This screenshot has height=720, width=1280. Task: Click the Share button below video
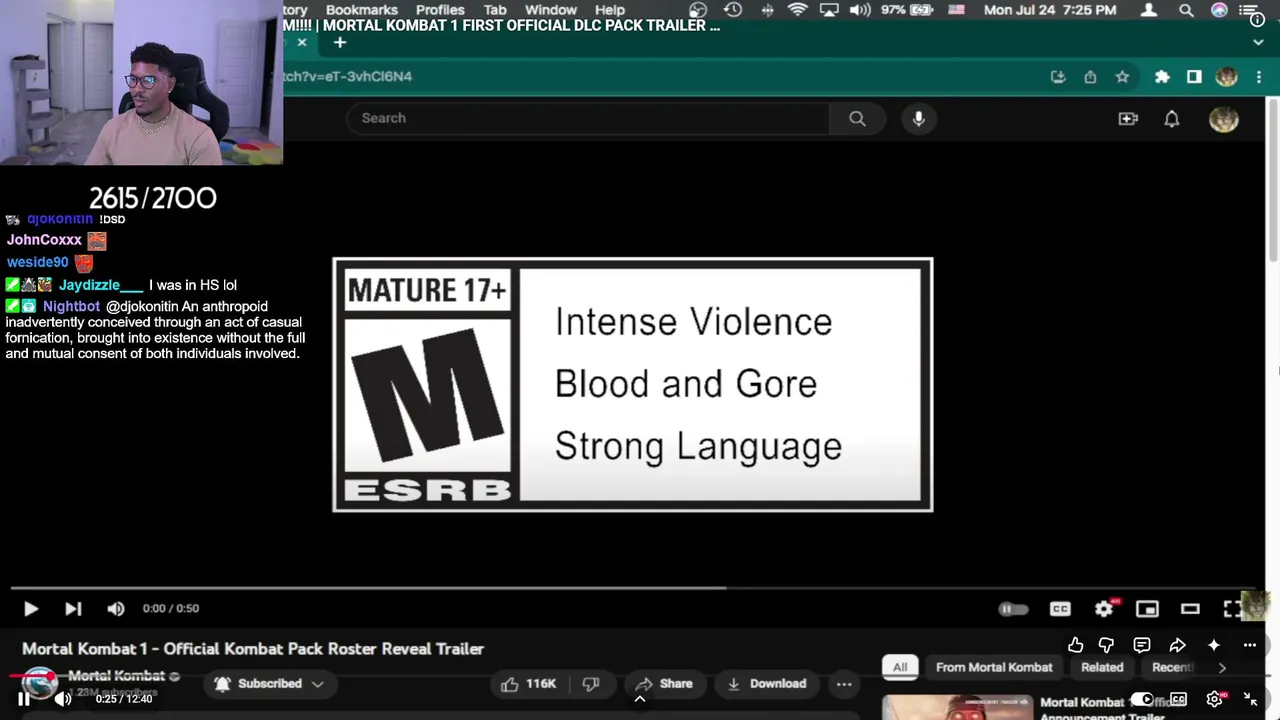(x=664, y=684)
